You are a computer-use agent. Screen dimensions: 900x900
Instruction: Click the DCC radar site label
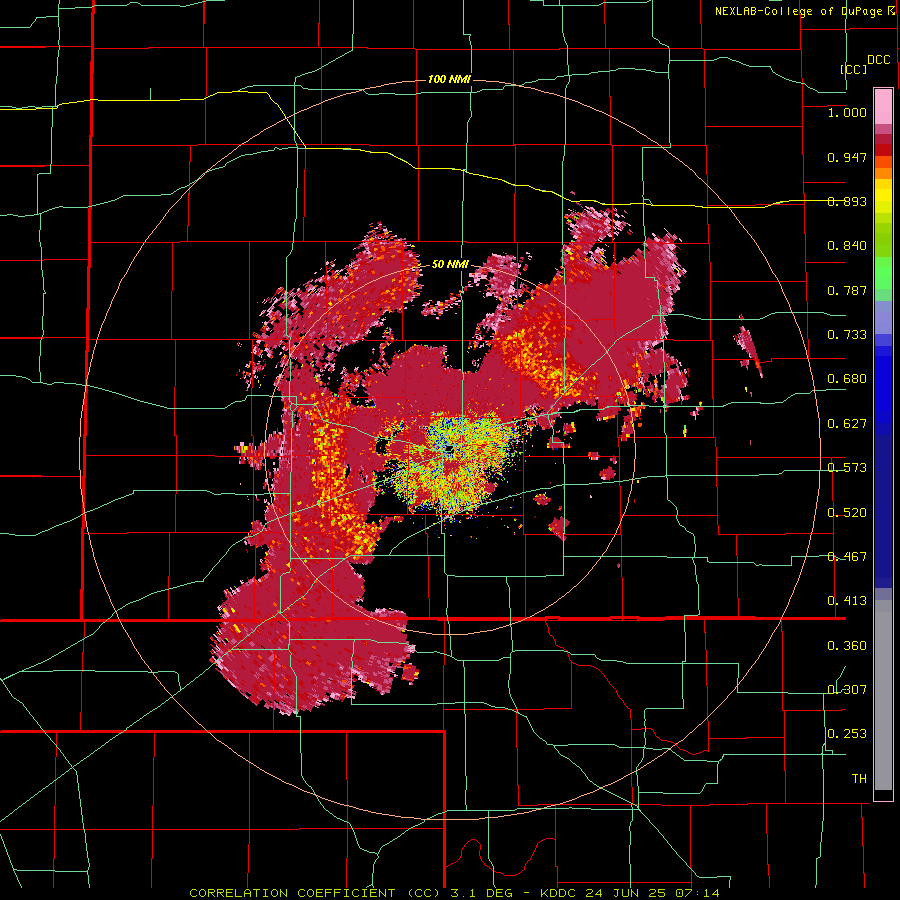[x=878, y=60]
